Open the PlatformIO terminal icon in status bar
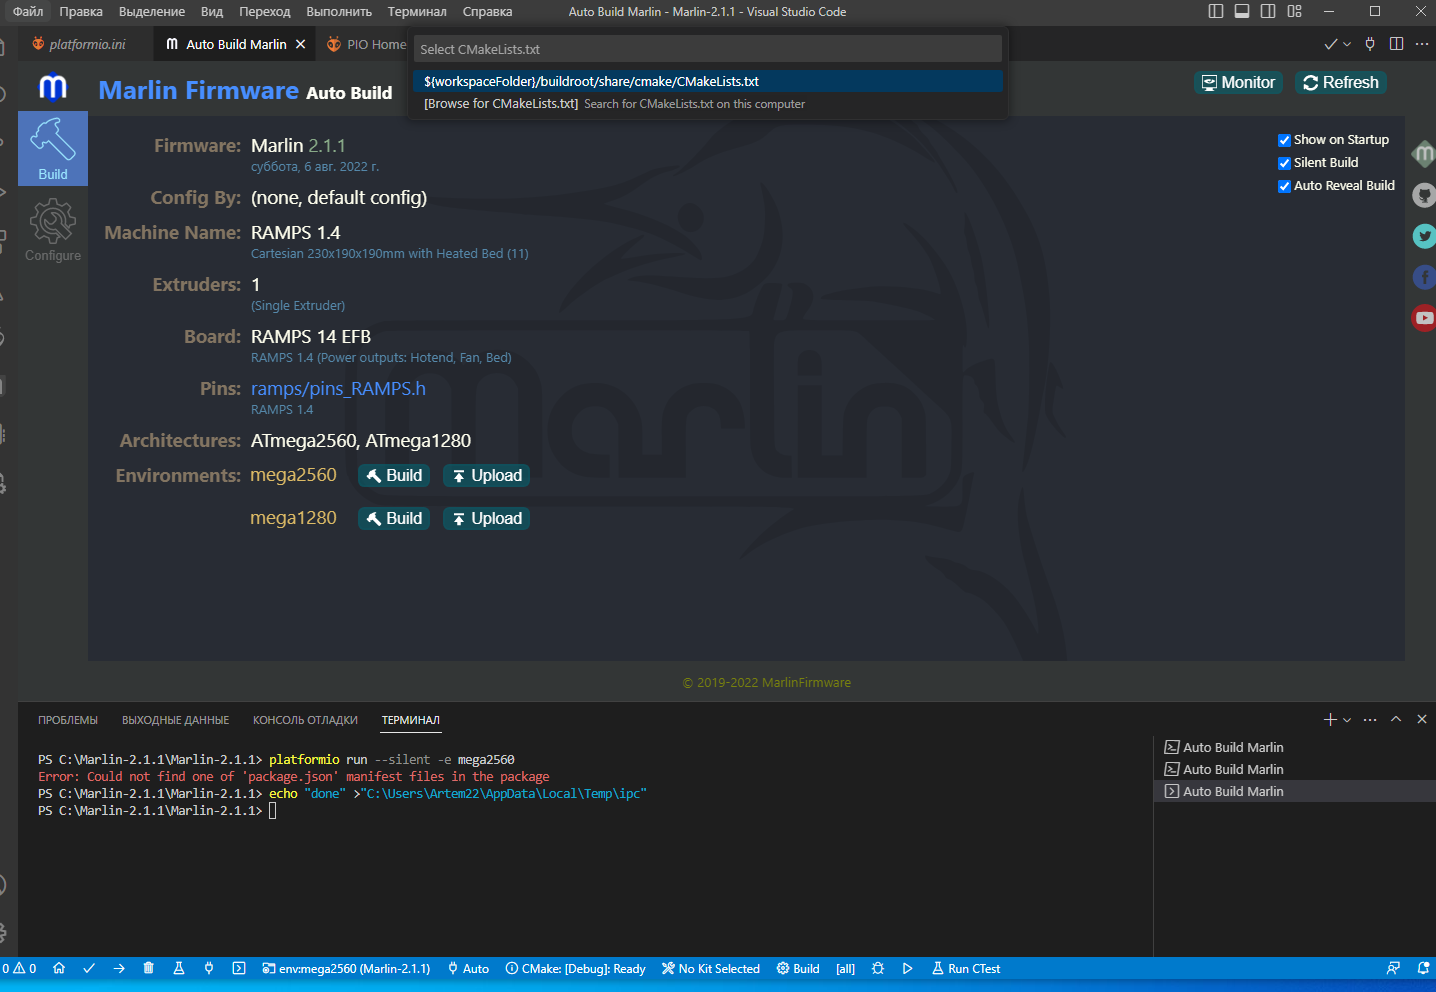This screenshot has height=992, width=1436. [x=239, y=968]
